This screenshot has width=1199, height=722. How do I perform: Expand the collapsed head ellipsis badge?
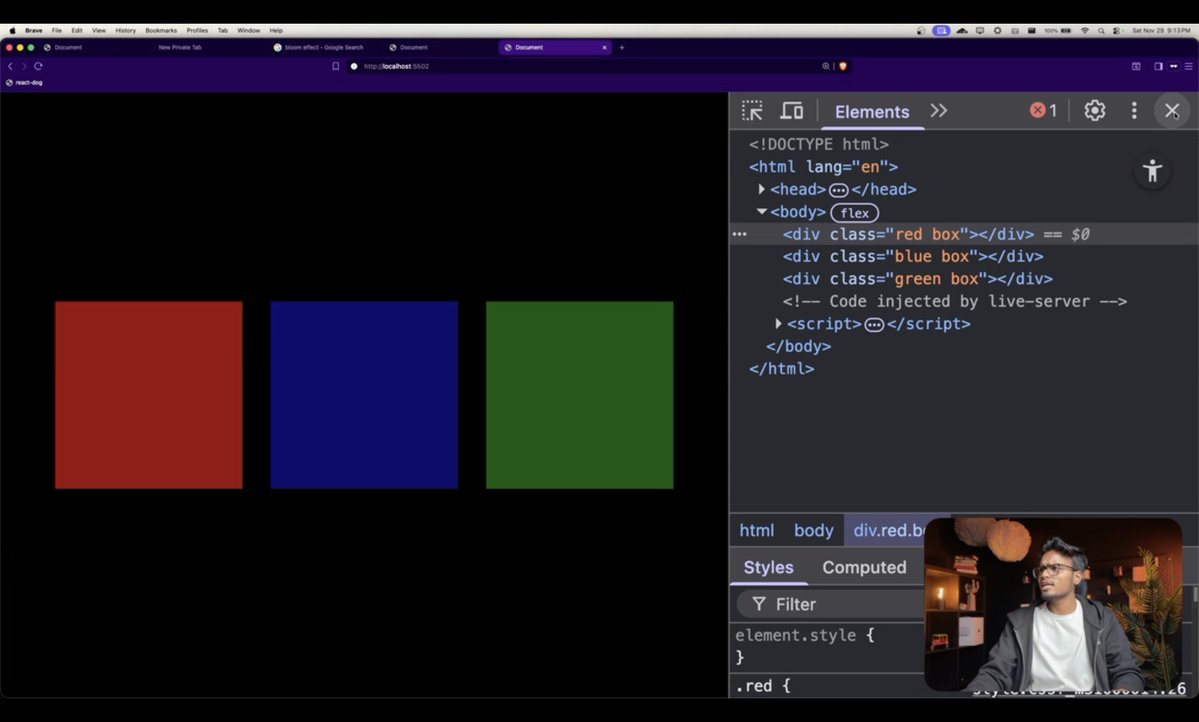[838, 190]
